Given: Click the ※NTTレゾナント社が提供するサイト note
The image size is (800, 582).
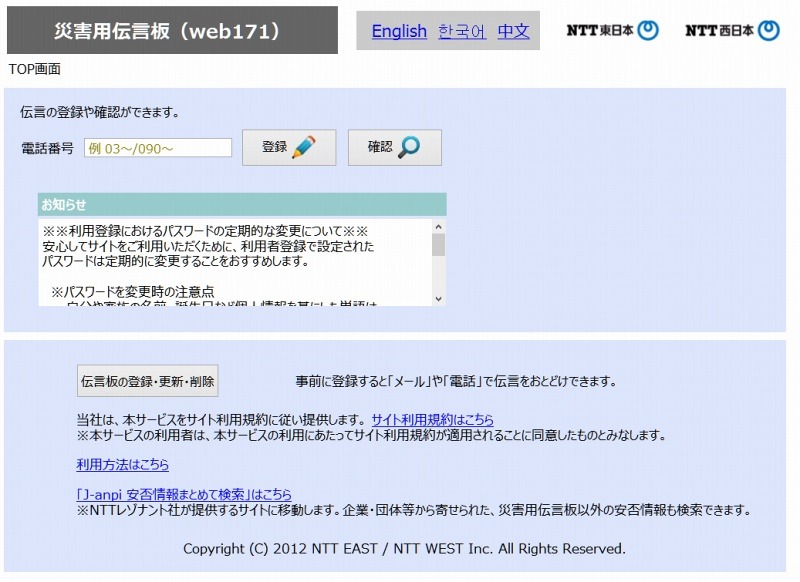Looking at the screenshot, I should tap(414, 510).
